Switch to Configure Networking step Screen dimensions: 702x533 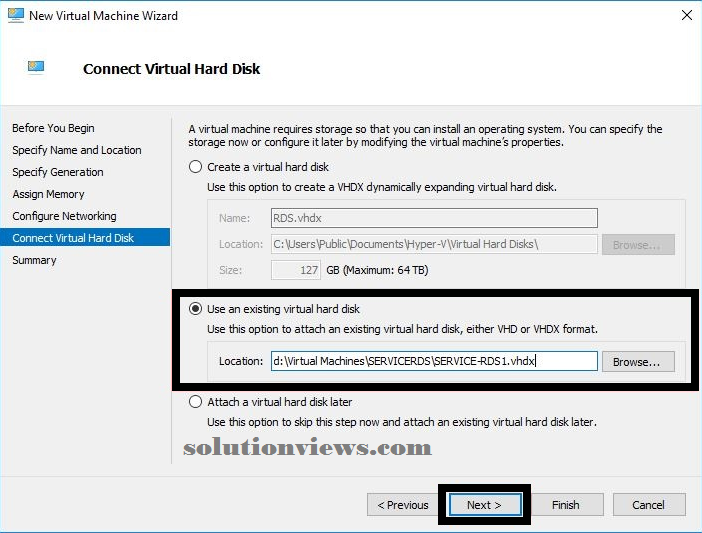tap(64, 216)
